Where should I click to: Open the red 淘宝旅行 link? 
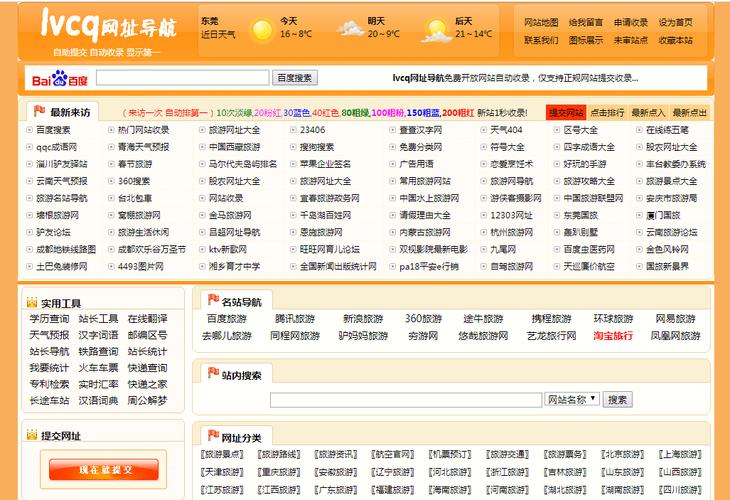(613, 336)
